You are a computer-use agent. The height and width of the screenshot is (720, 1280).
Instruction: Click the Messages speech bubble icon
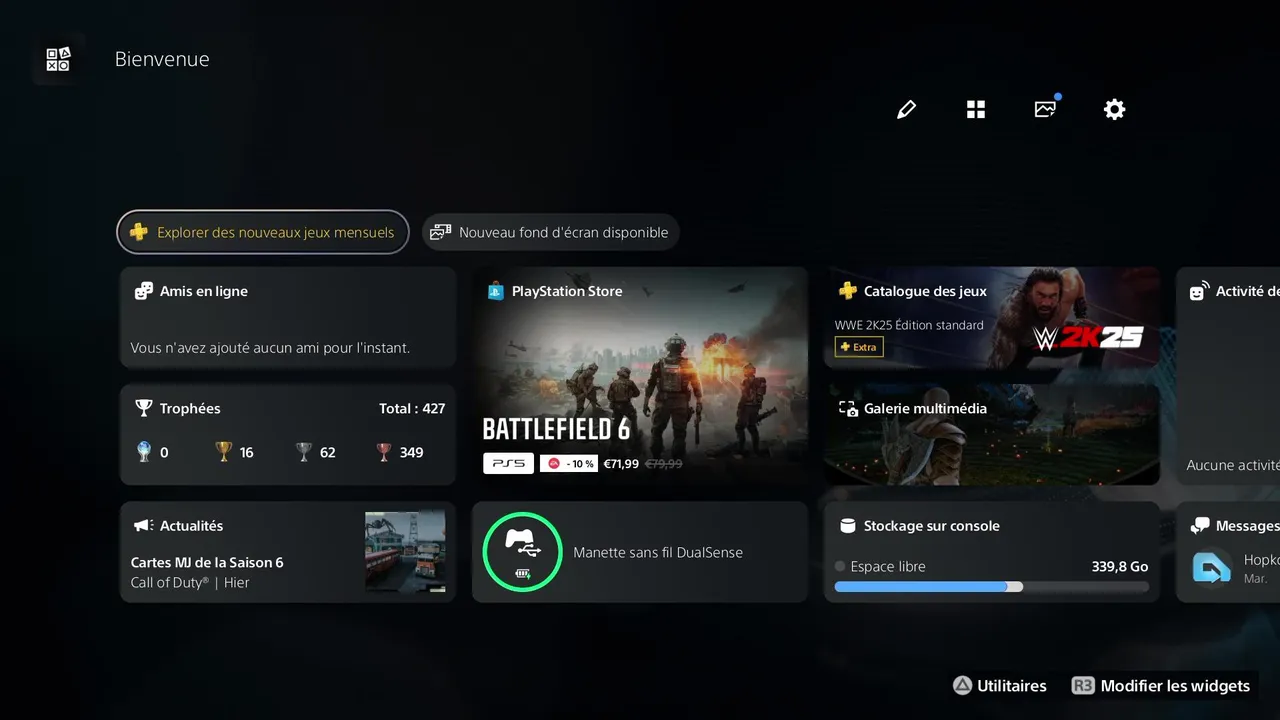coord(1200,525)
